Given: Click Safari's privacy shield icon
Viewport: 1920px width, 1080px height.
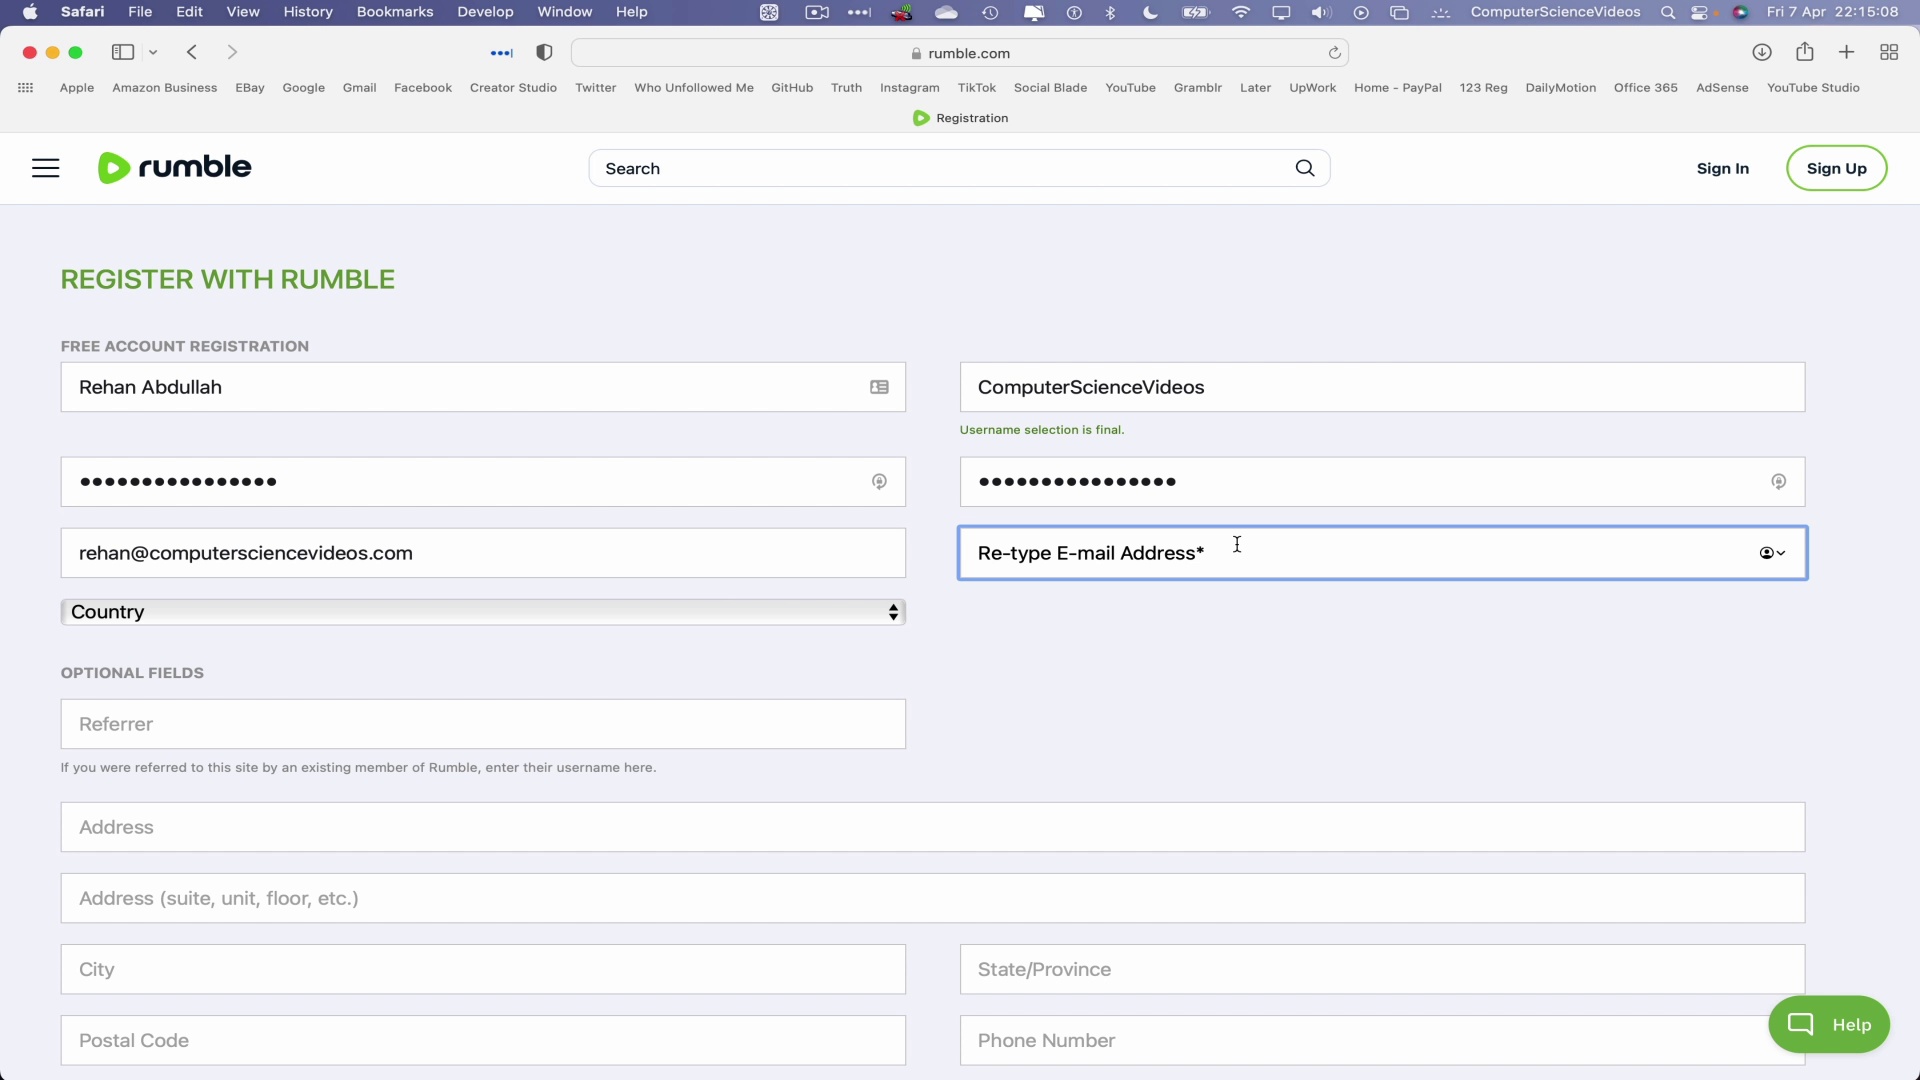Looking at the screenshot, I should coord(545,53).
